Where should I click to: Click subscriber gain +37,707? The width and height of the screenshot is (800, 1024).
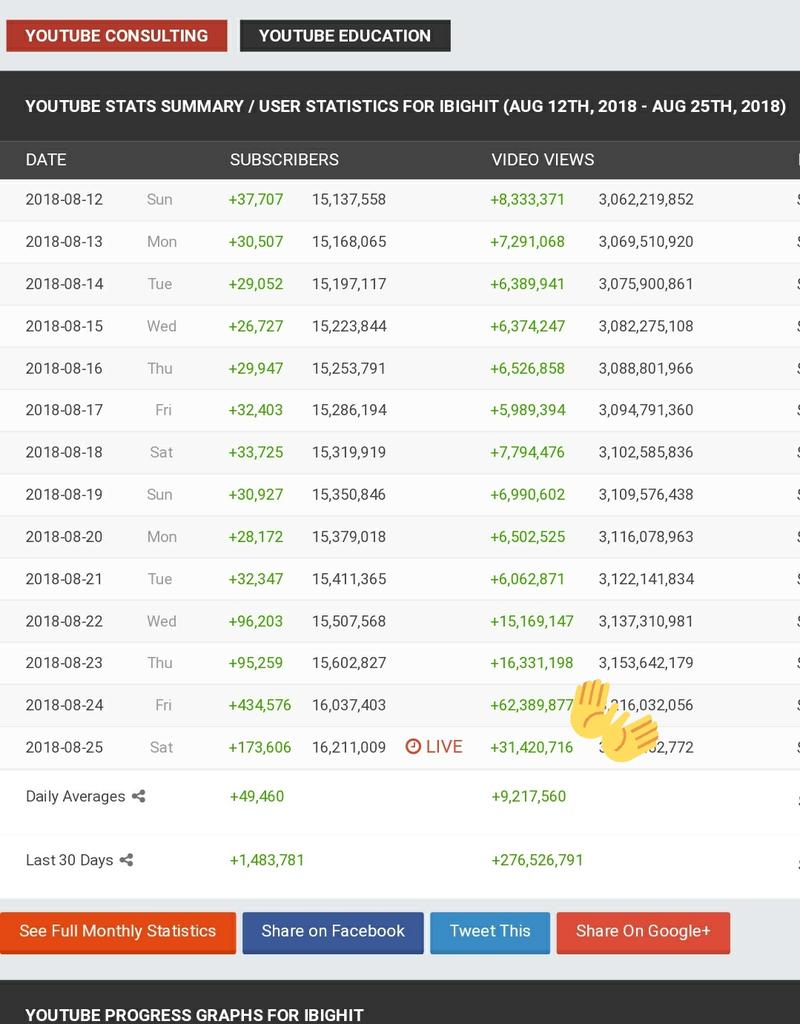[255, 199]
